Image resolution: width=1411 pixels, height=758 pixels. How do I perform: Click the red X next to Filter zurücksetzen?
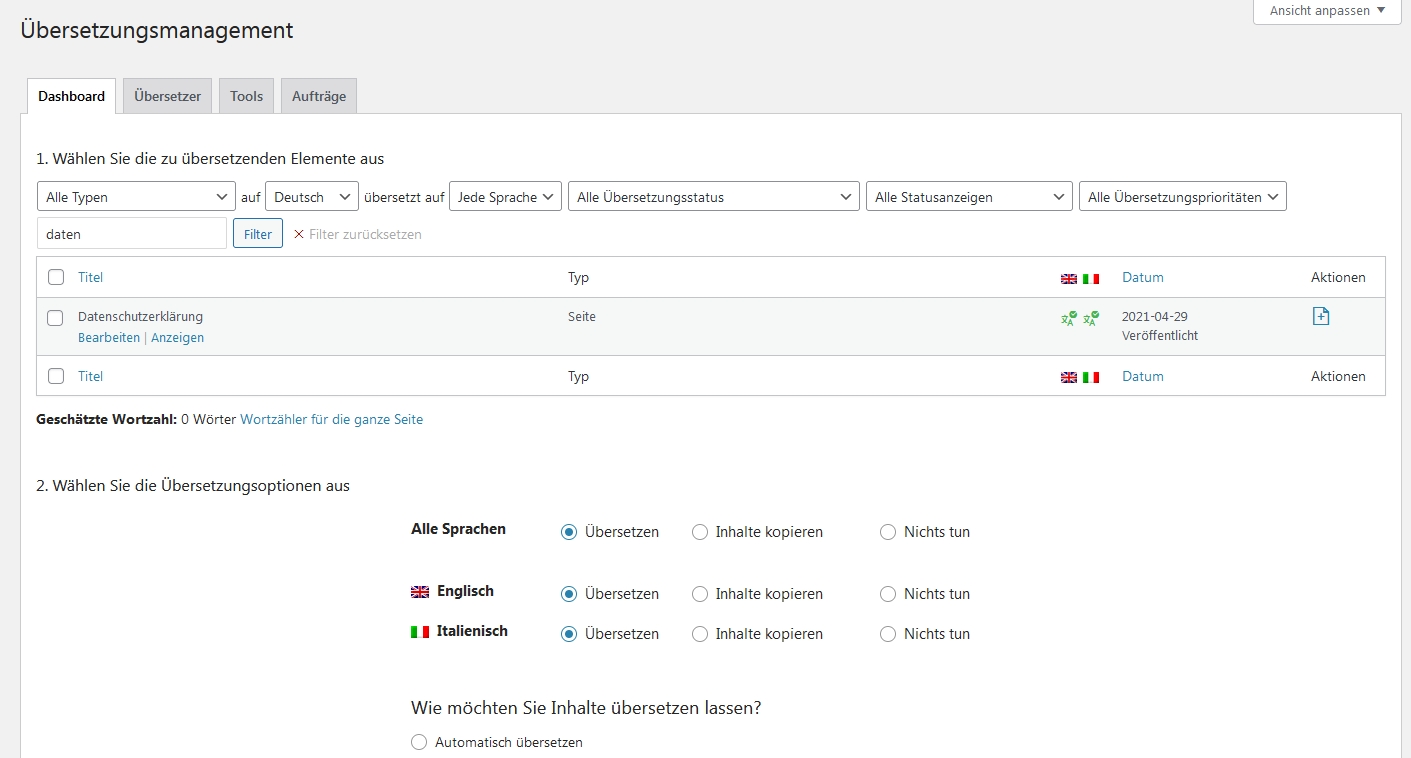299,234
